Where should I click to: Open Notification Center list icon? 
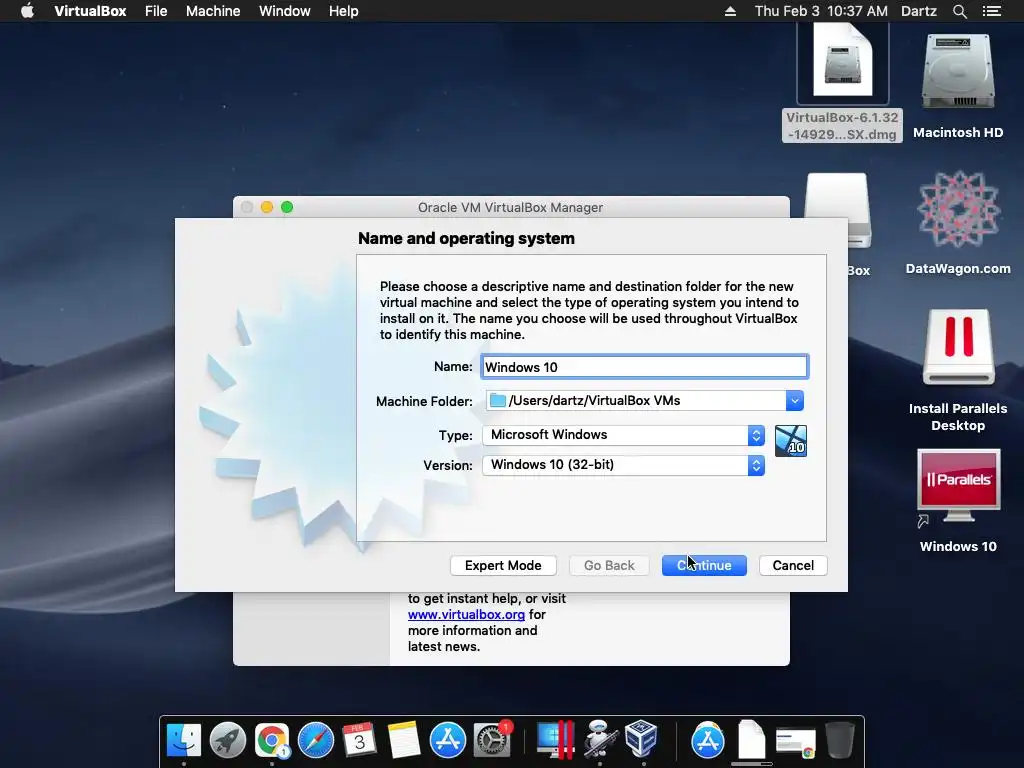[991, 11]
